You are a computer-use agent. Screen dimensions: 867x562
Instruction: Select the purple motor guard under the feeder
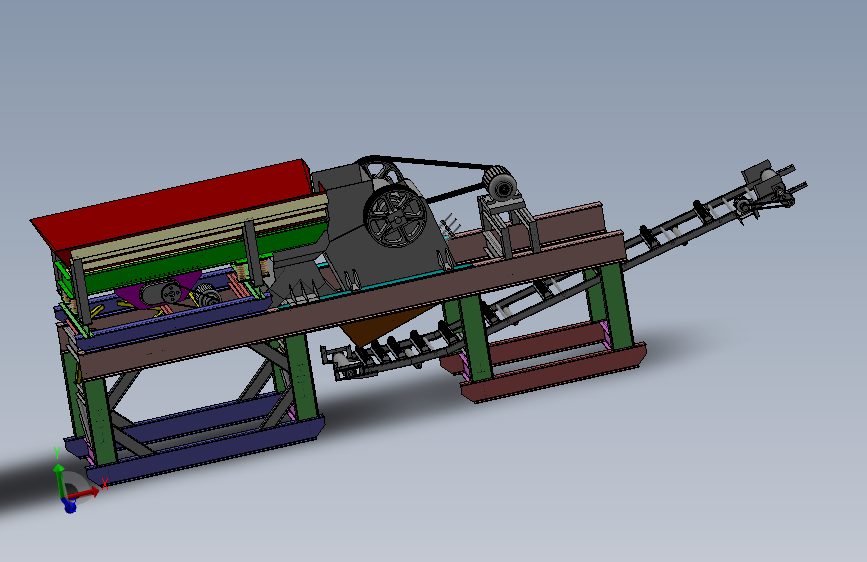(158, 289)
